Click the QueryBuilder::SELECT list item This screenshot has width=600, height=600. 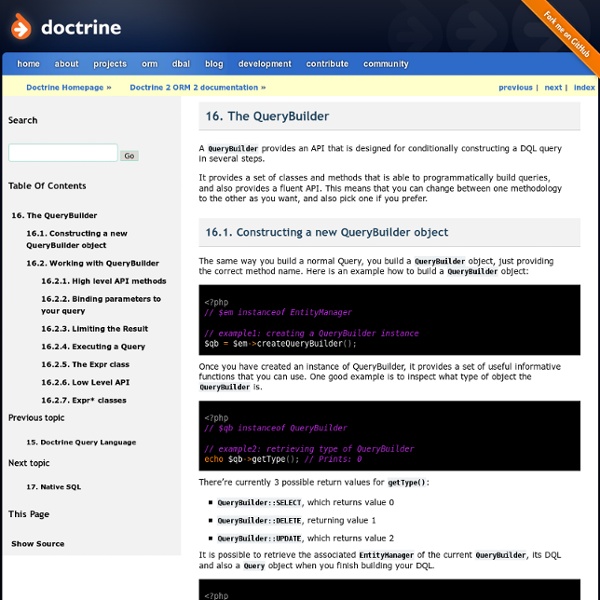(305, 502)
